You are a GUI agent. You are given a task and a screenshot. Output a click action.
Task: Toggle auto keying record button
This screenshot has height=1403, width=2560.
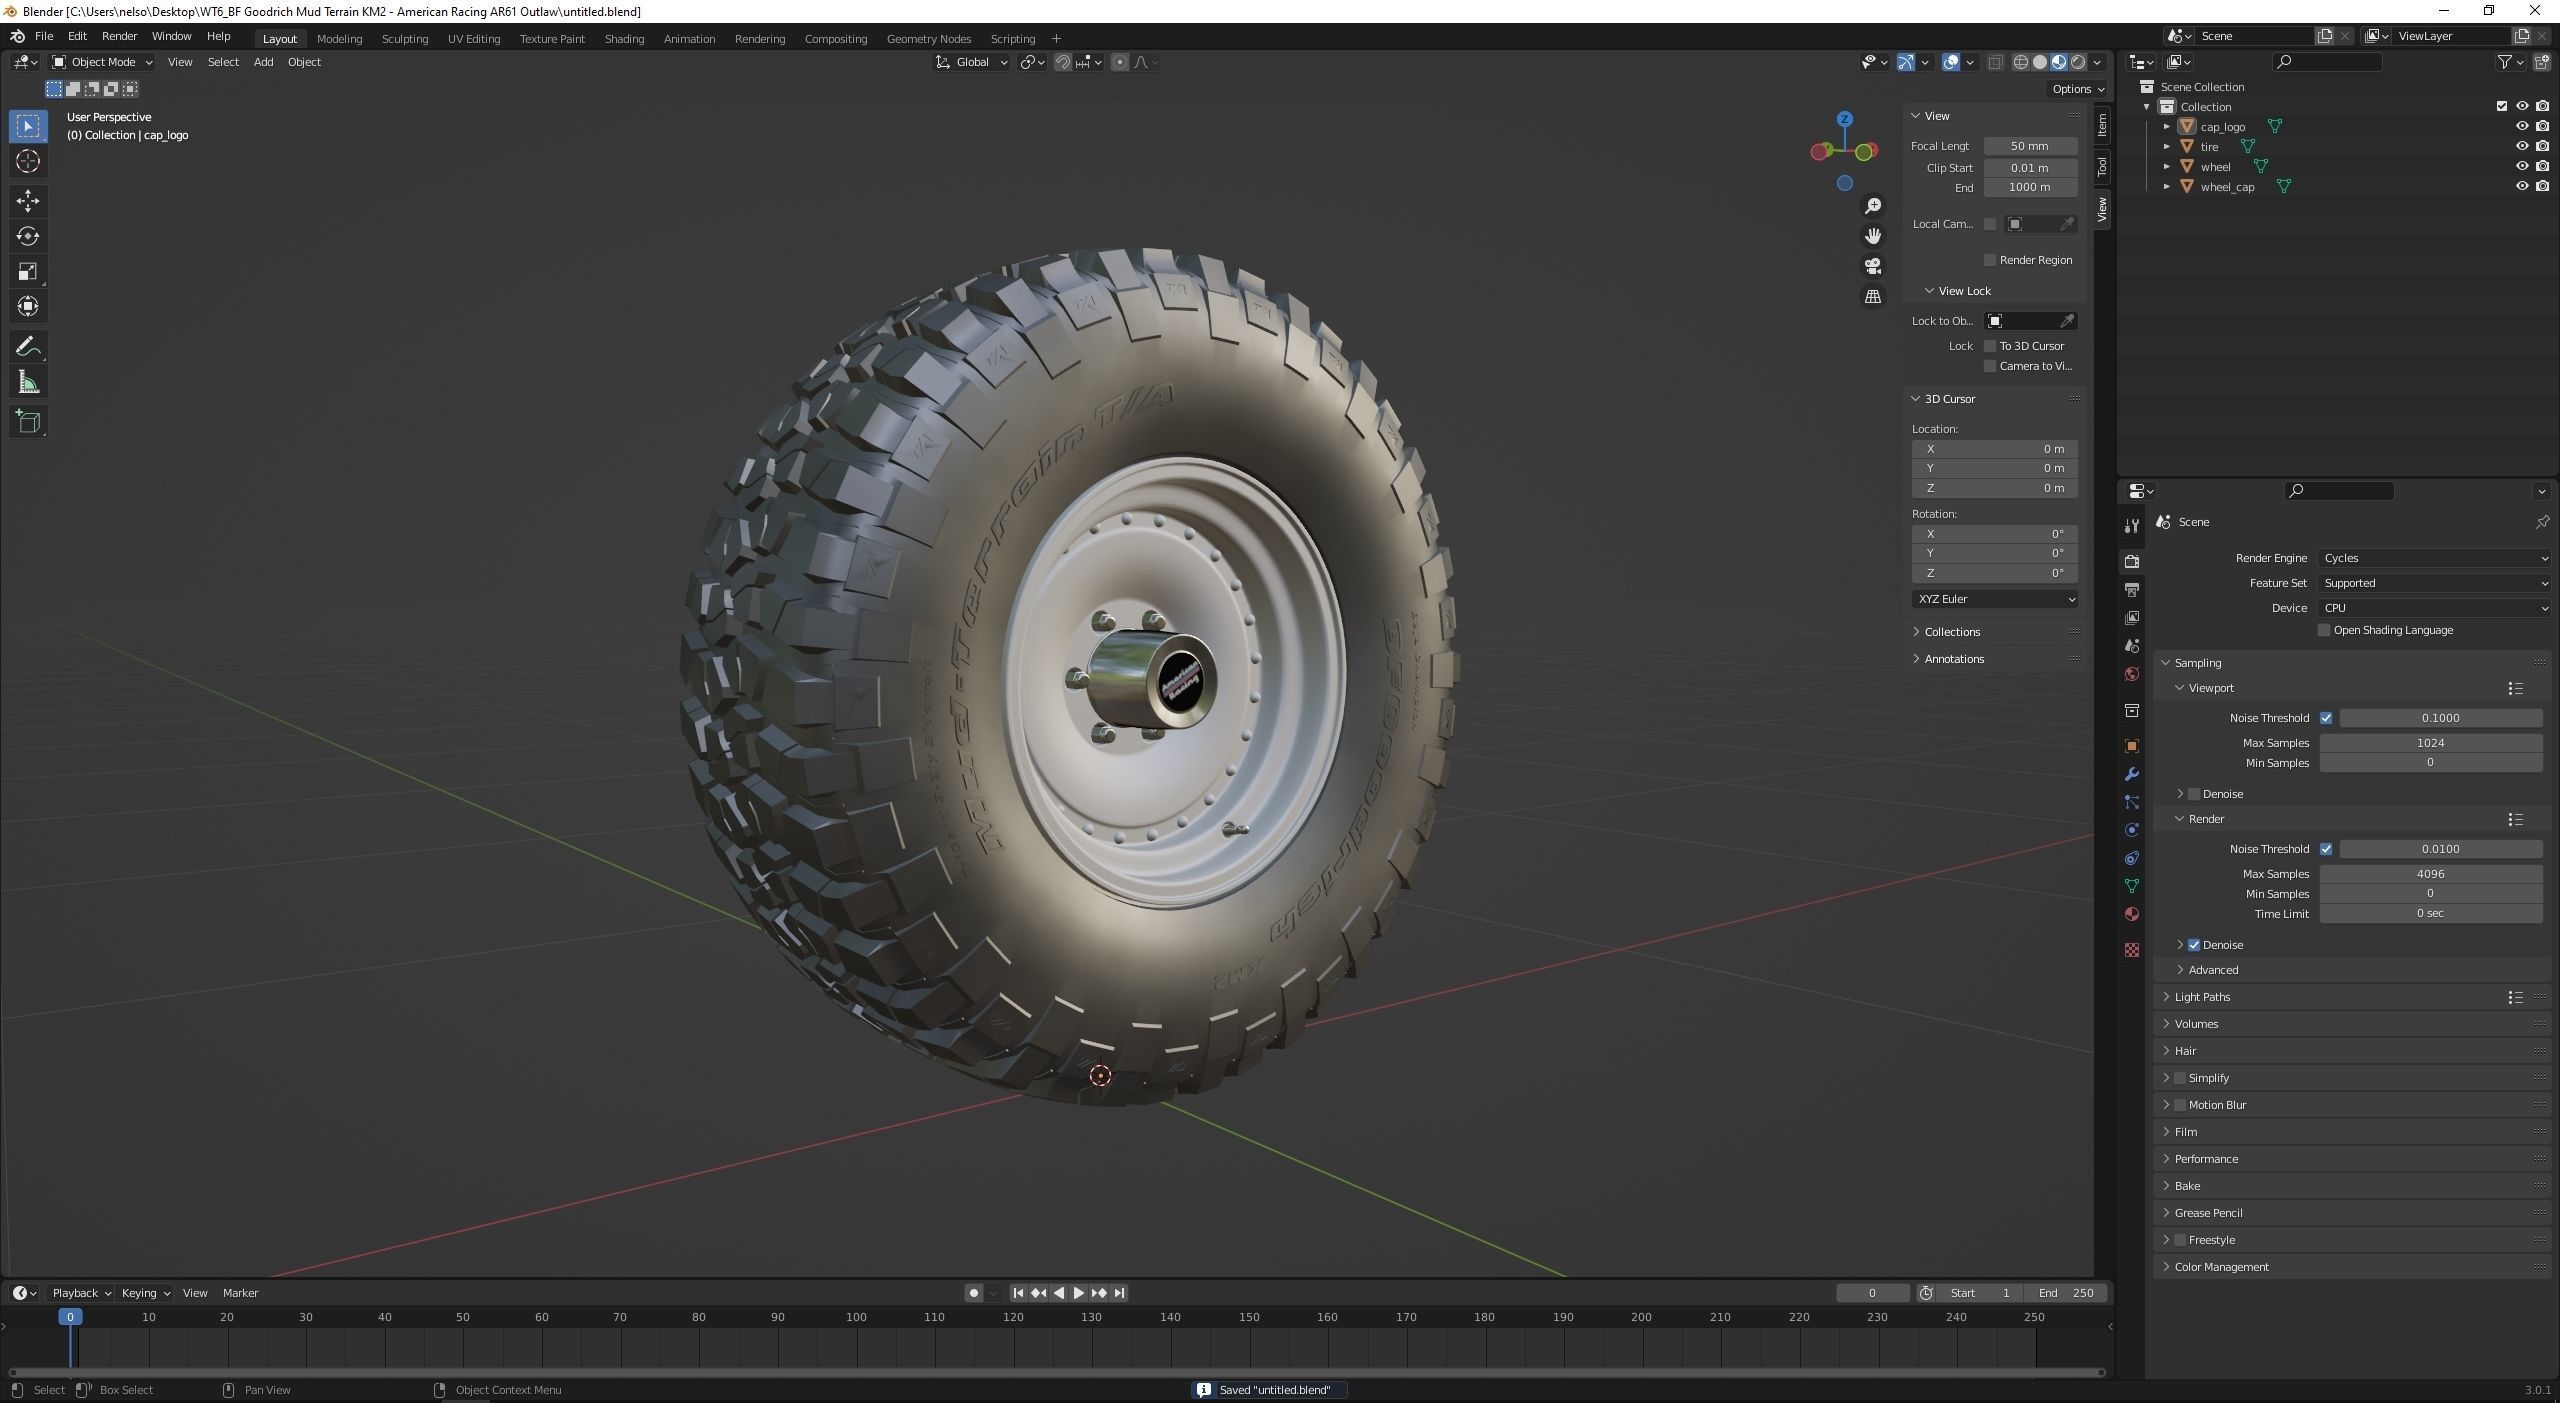(973, 1293)
